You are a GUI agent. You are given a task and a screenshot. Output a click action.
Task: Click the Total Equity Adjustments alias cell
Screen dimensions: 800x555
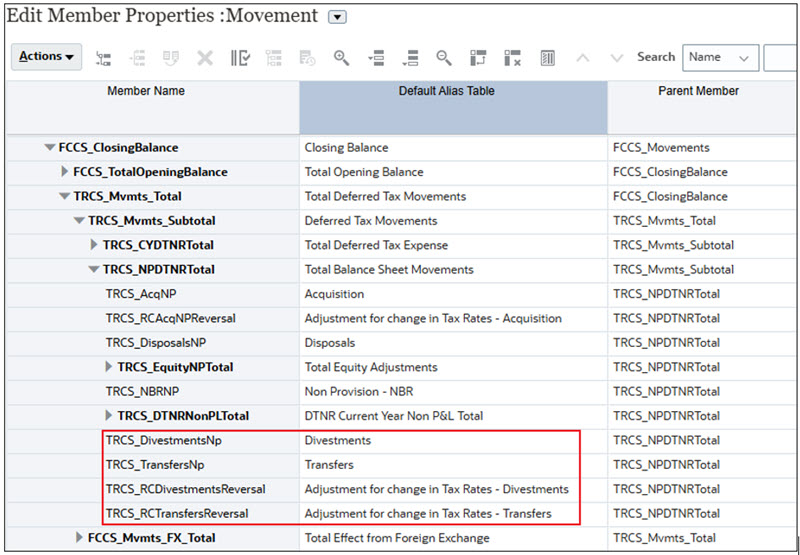coord(454,367)
